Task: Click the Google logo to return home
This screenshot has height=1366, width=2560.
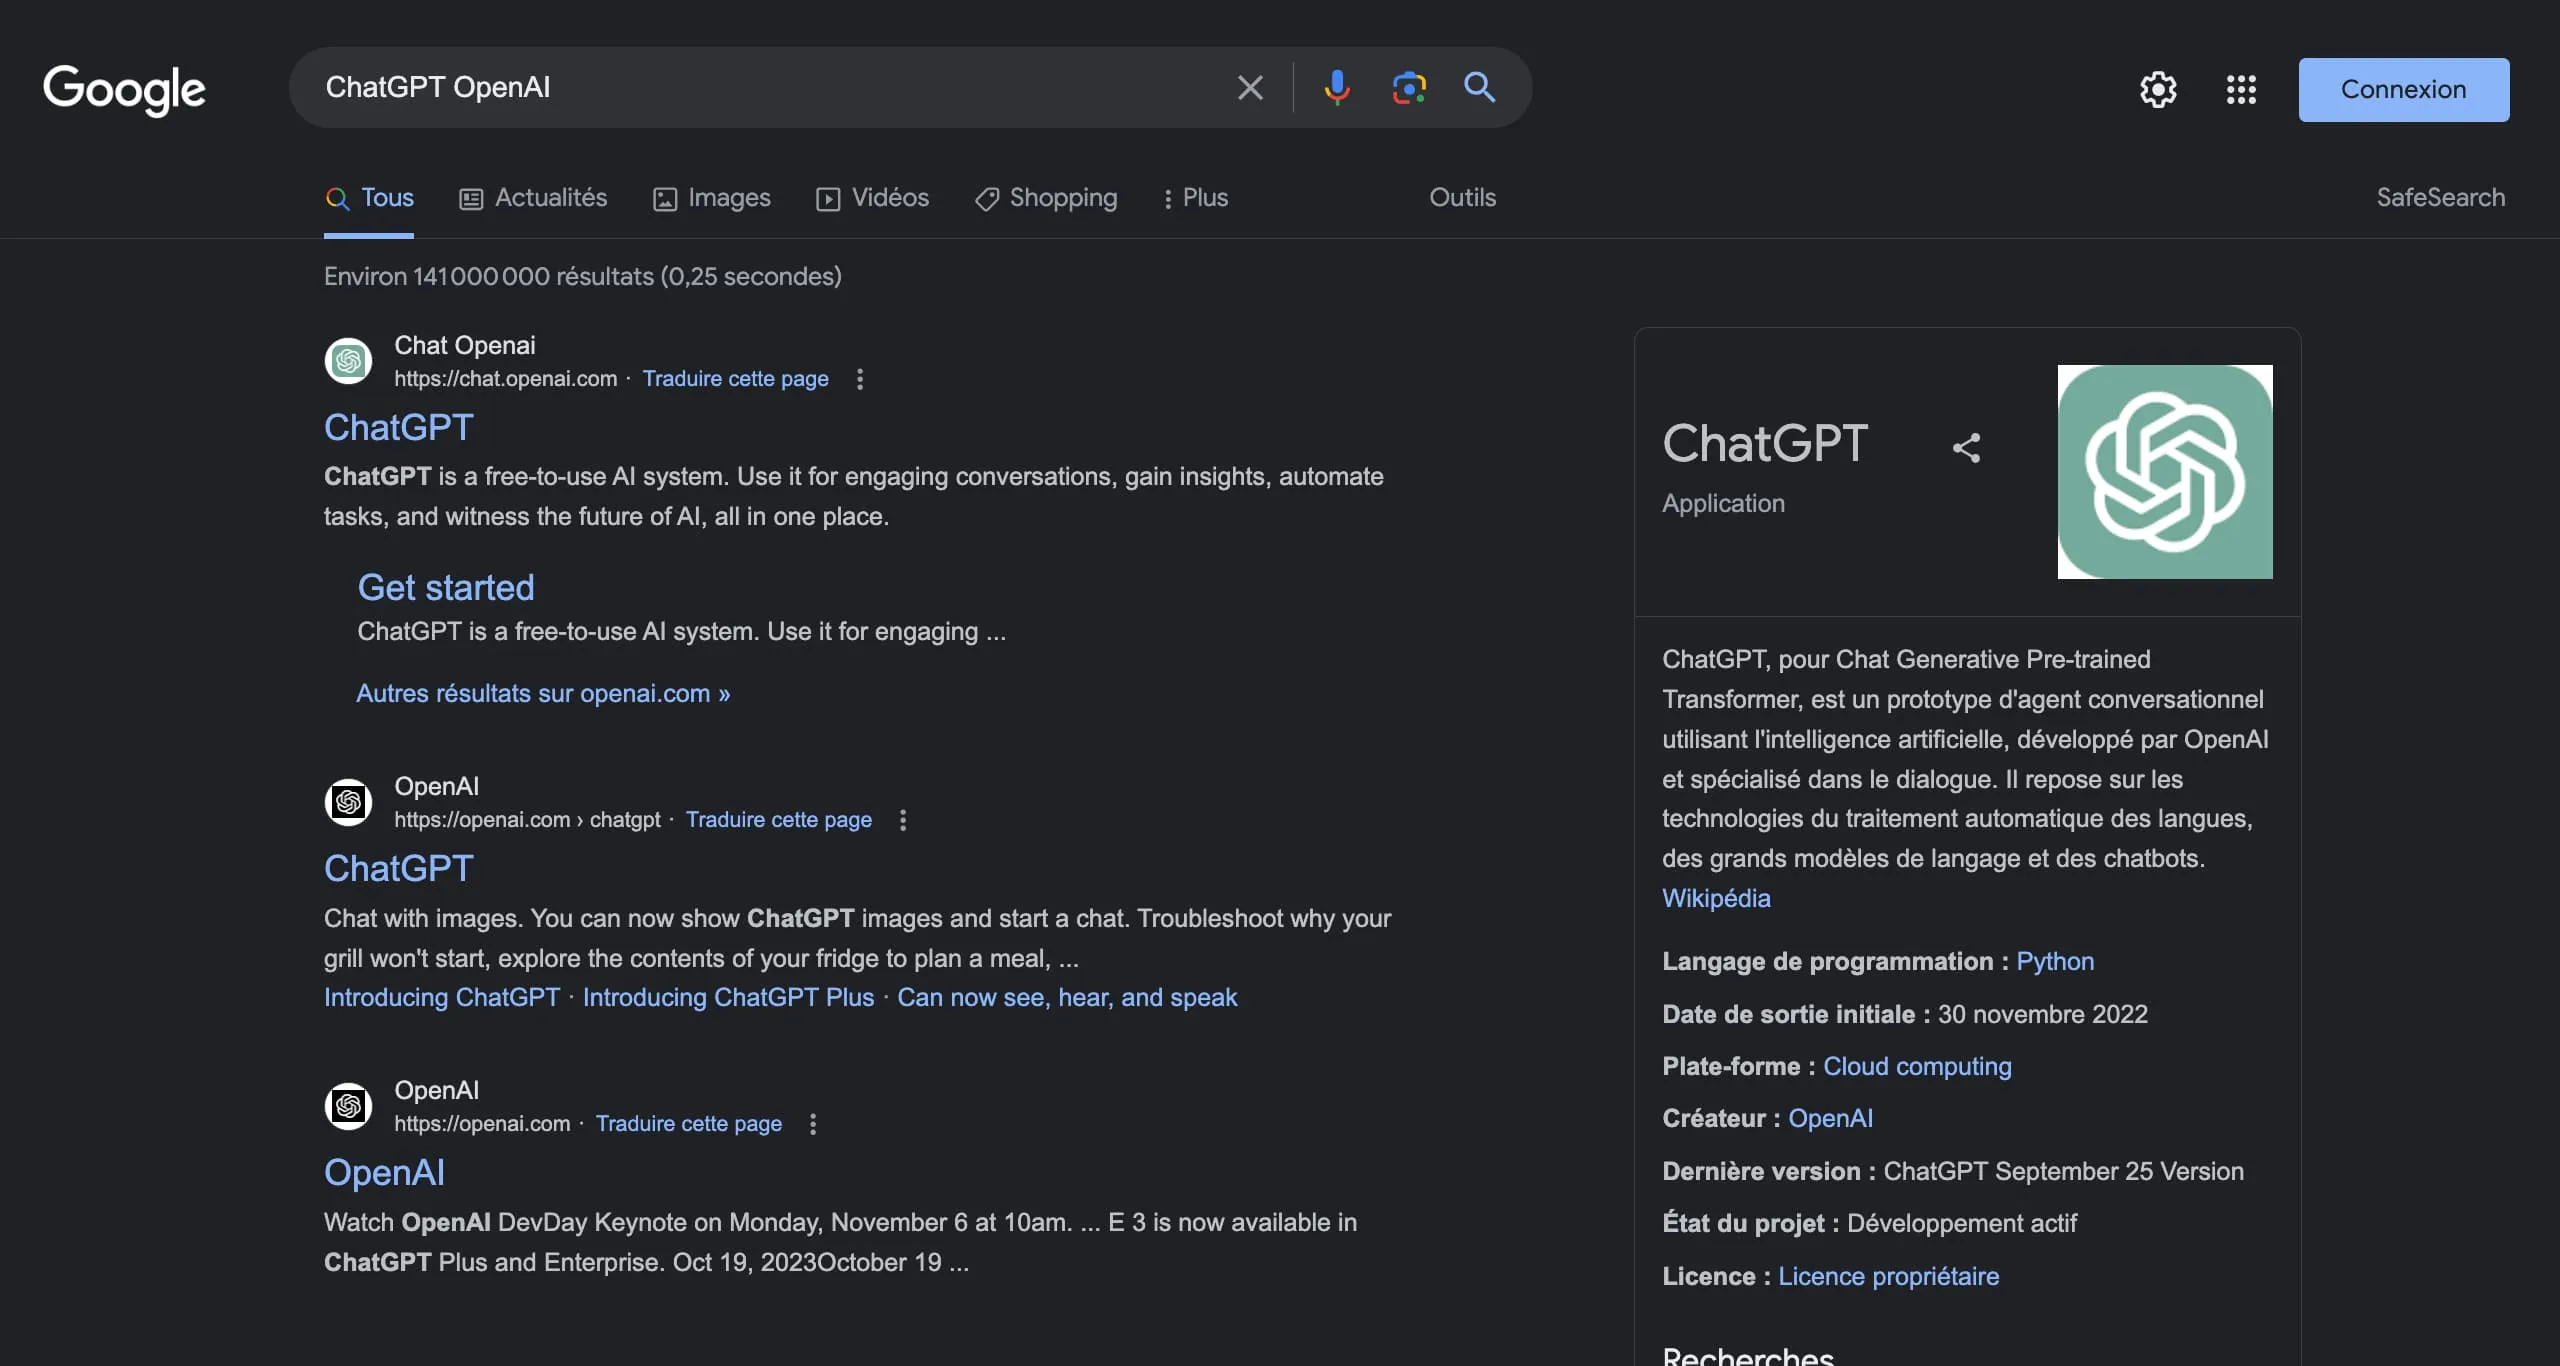Action: pos(124,90)
